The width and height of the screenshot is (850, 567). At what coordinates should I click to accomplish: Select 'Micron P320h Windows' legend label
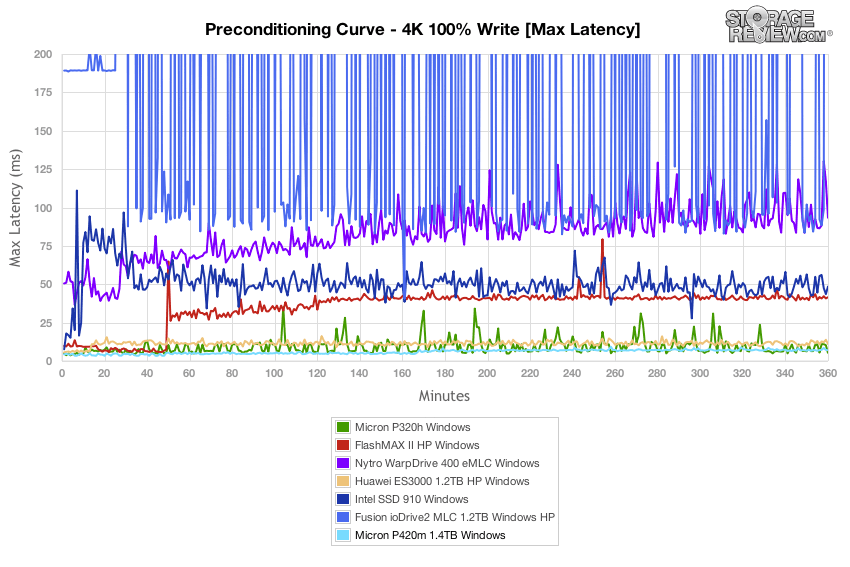(x=413, y=427)
